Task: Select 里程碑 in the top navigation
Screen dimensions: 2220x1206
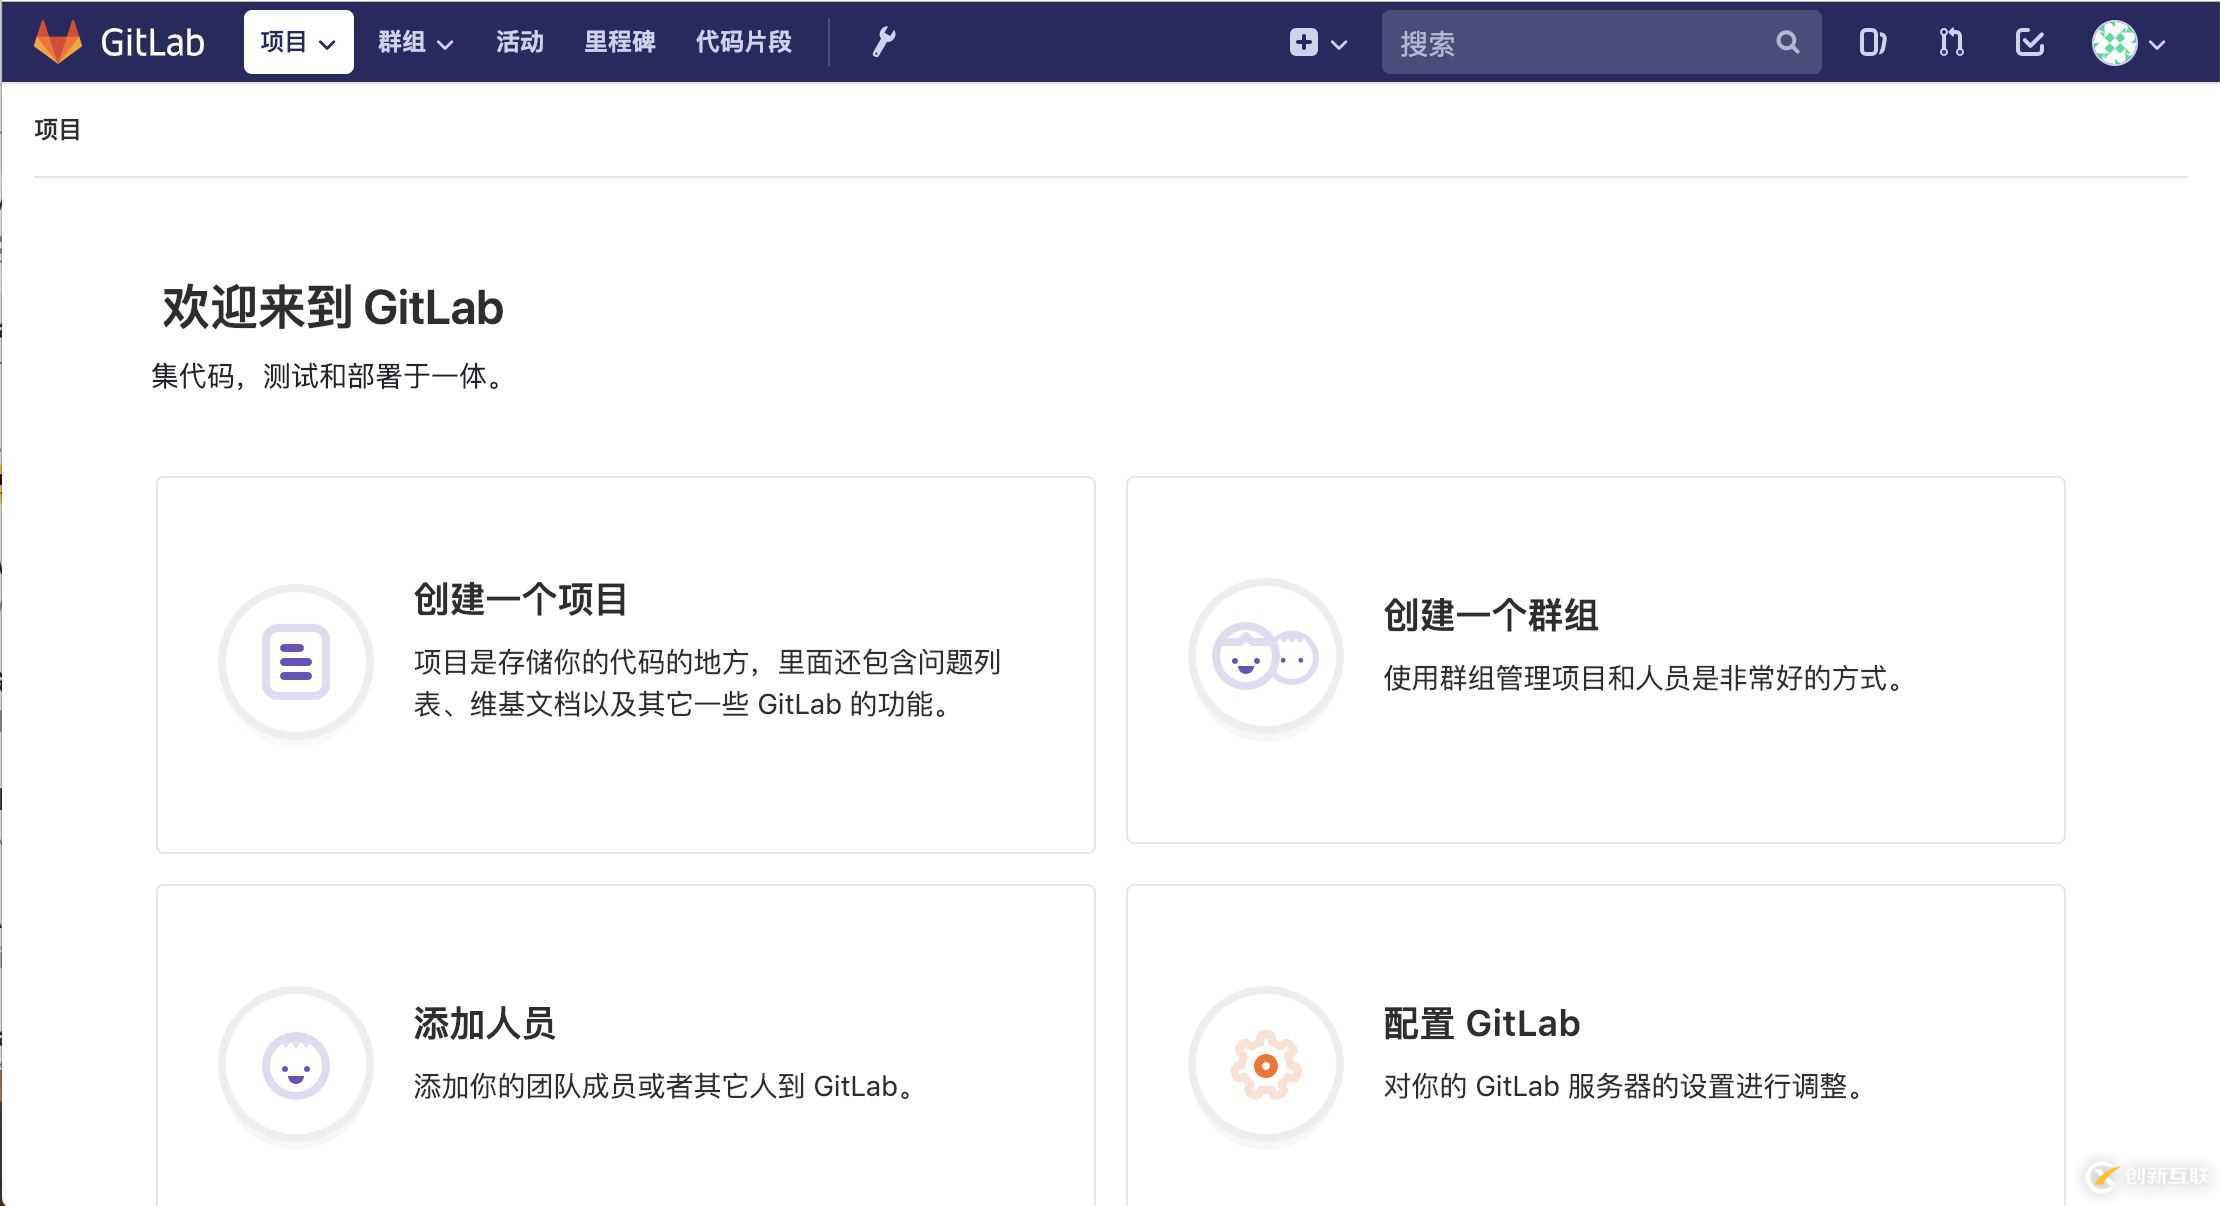Action: tap(620, 42)
